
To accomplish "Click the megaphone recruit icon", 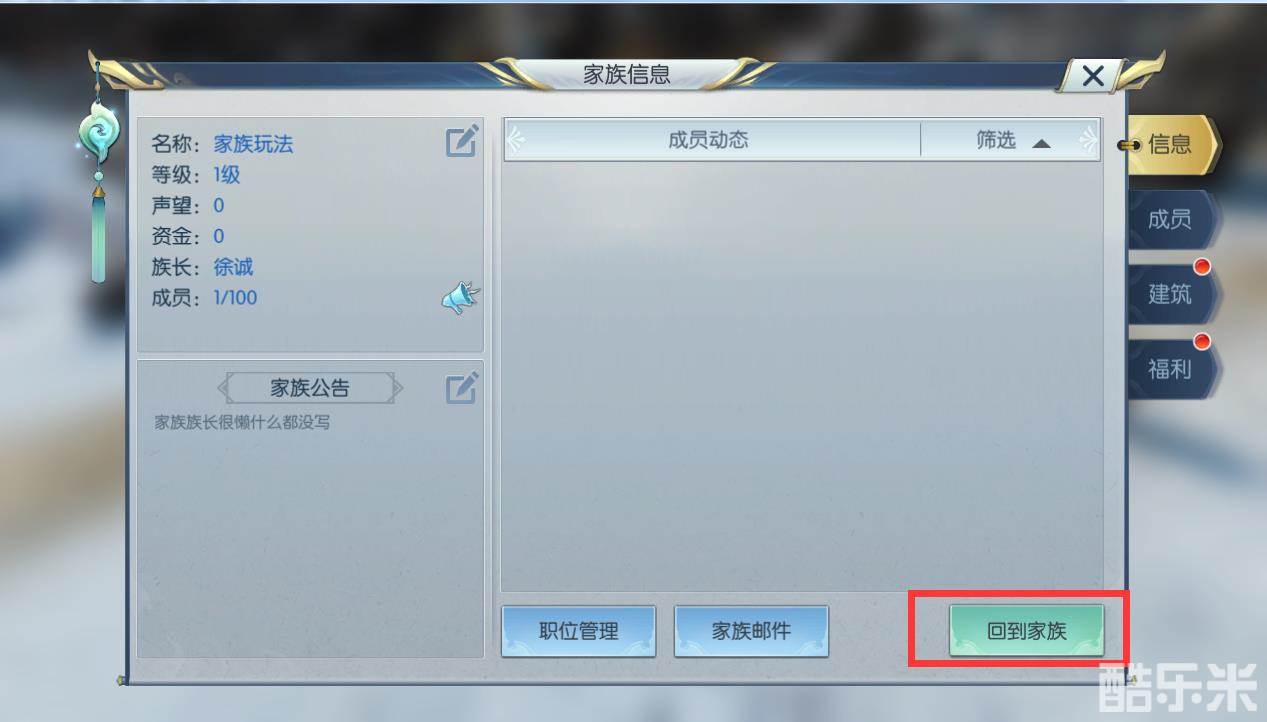I will click(461, 298).
